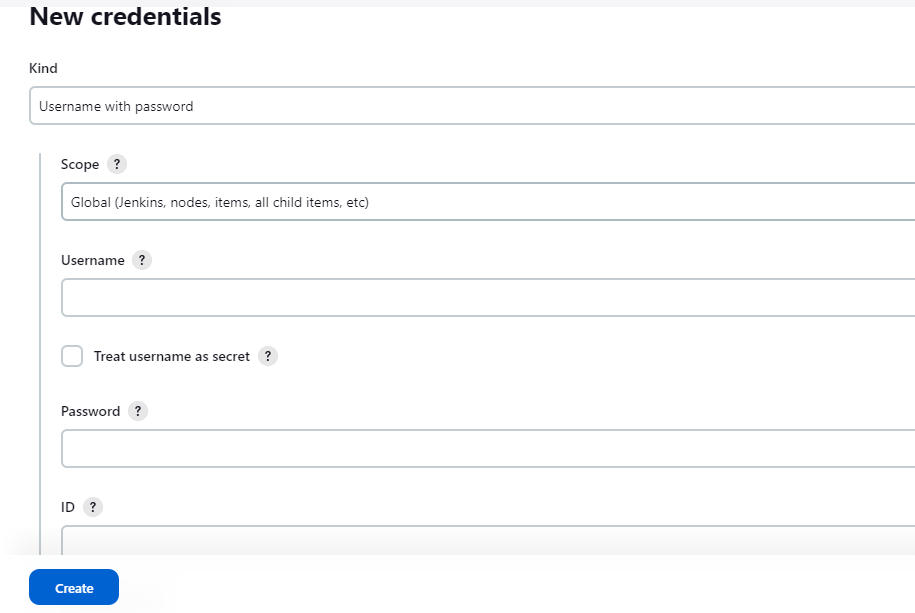Open help icon beside the ID label
Viewport: 915px width, 613px height.
[93, 507]
